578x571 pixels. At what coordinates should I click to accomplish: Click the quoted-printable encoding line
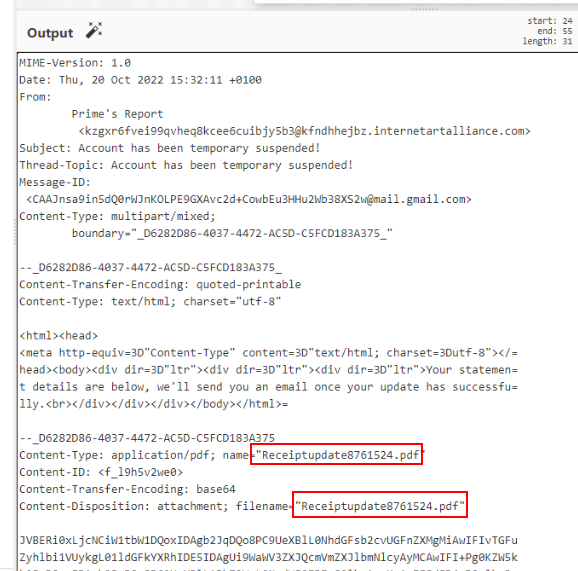click(x=160, y=285)
